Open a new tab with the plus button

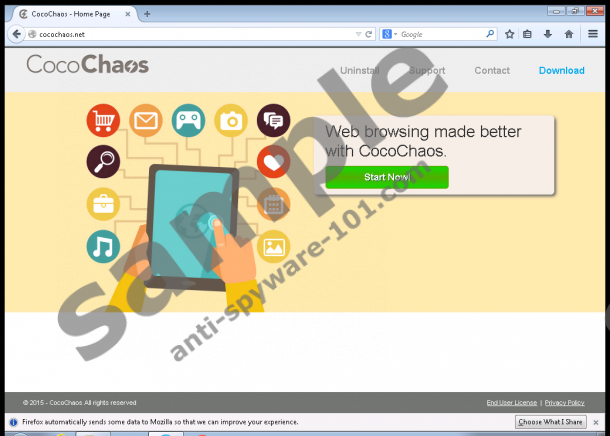pyautogui.click(x=147, y=13)
